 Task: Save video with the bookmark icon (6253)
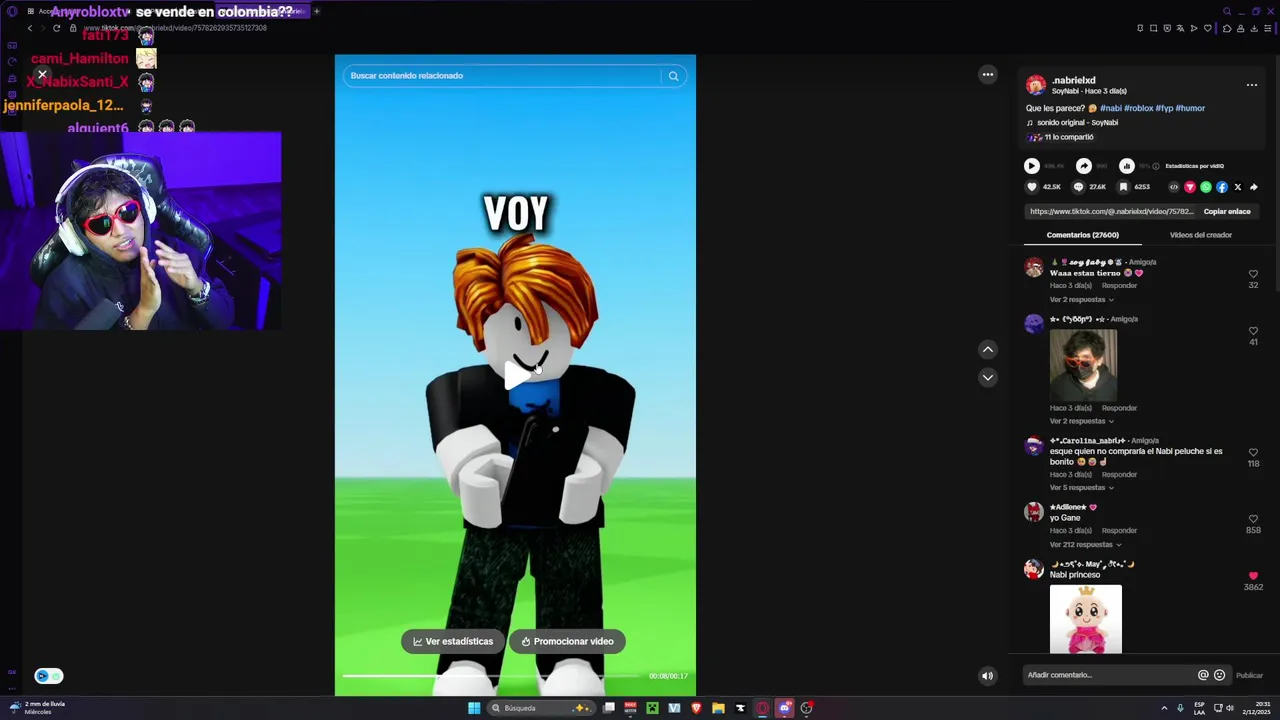(x=1123, y=187)
